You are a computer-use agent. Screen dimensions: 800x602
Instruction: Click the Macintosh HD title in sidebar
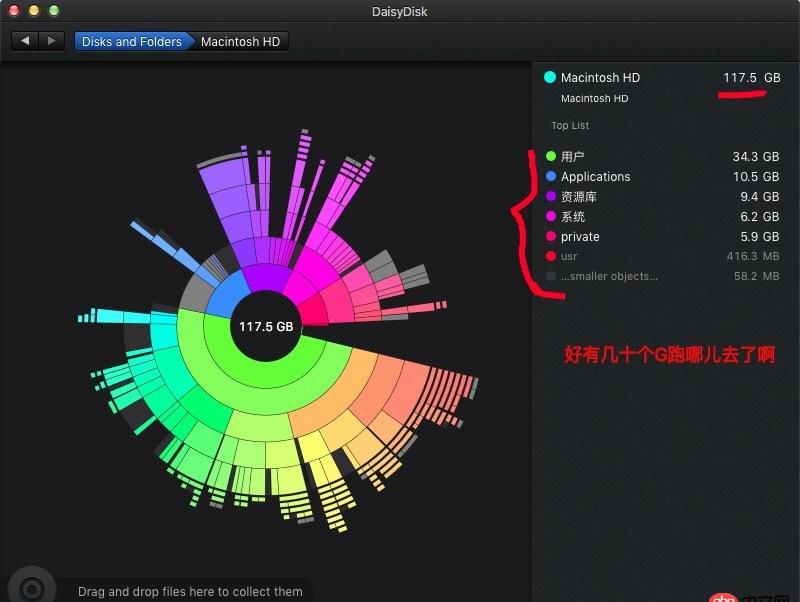pyautogui.click(x=600, y=78)
